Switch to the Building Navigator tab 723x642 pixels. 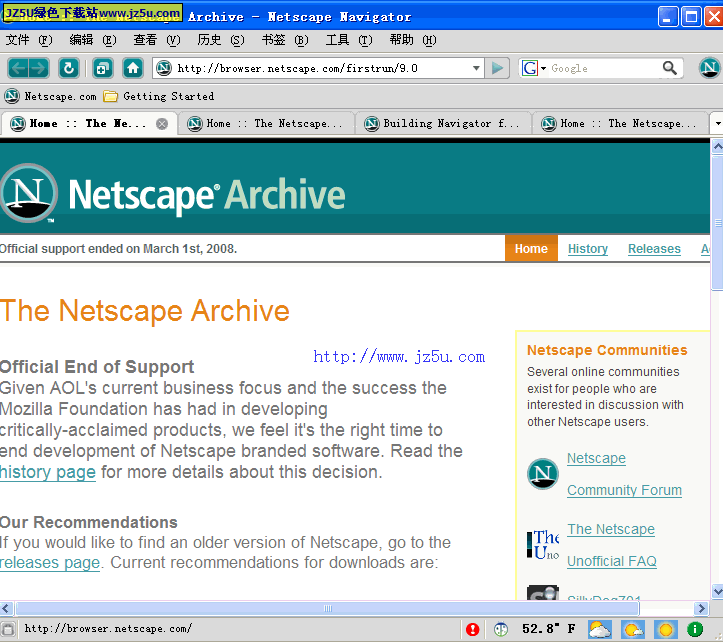[x=443, y=124]
